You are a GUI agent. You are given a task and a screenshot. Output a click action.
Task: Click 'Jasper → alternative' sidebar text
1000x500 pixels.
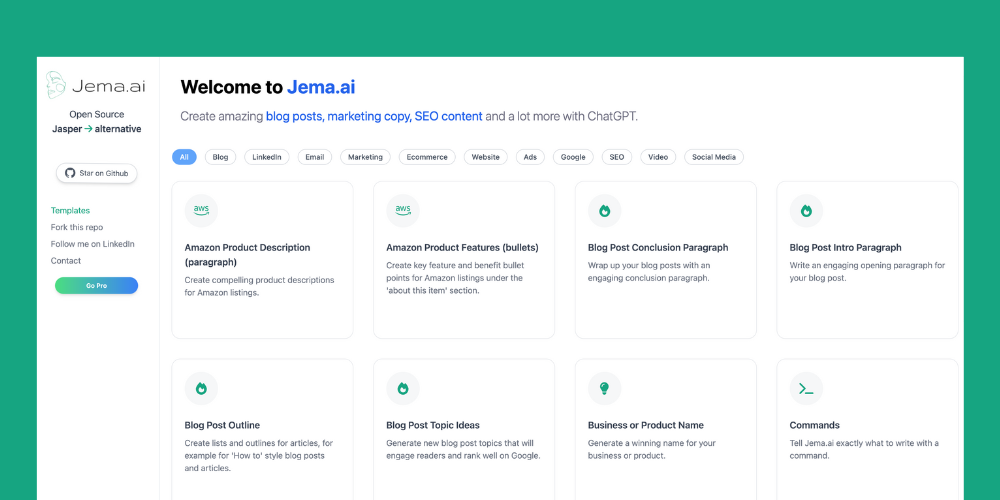coord(96,129)
